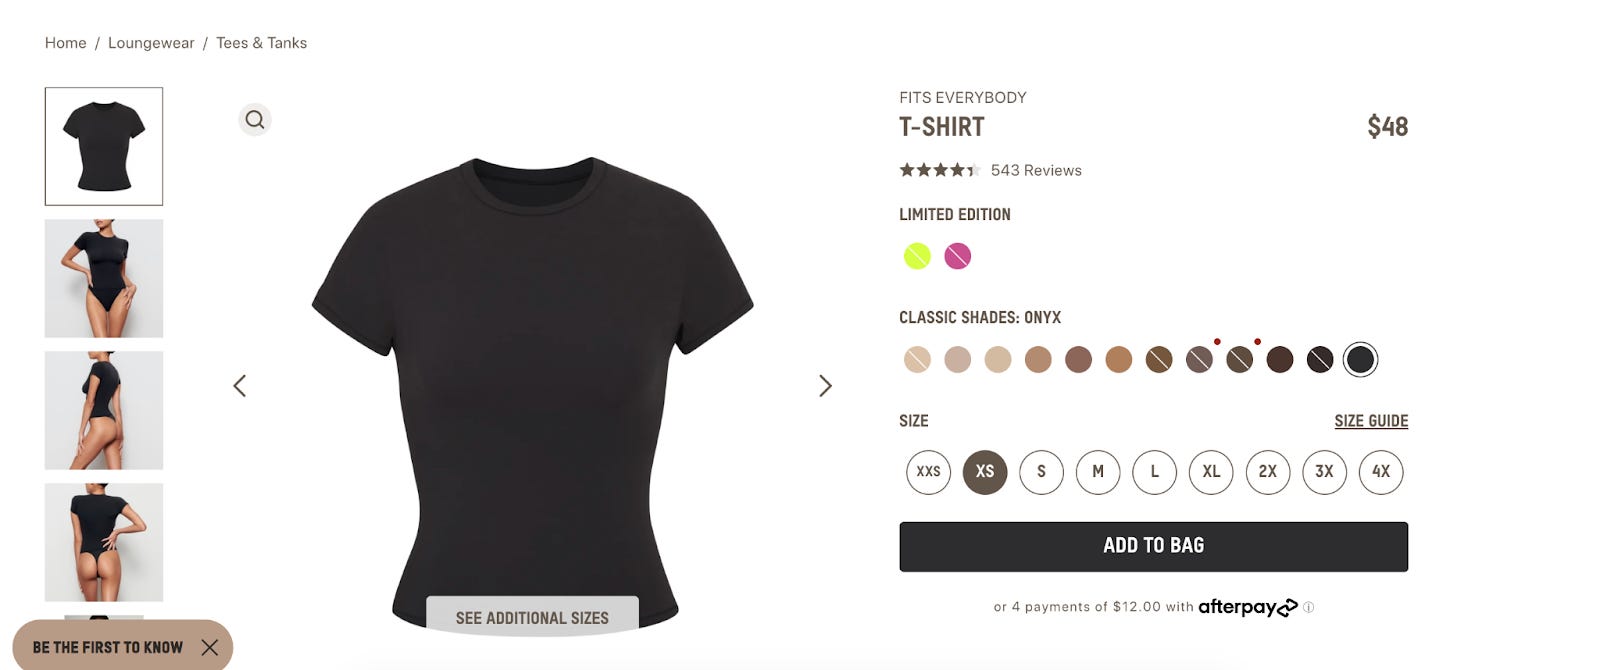Choose size 4X
Screen dimensions: 1600x670
[1381, 472]
